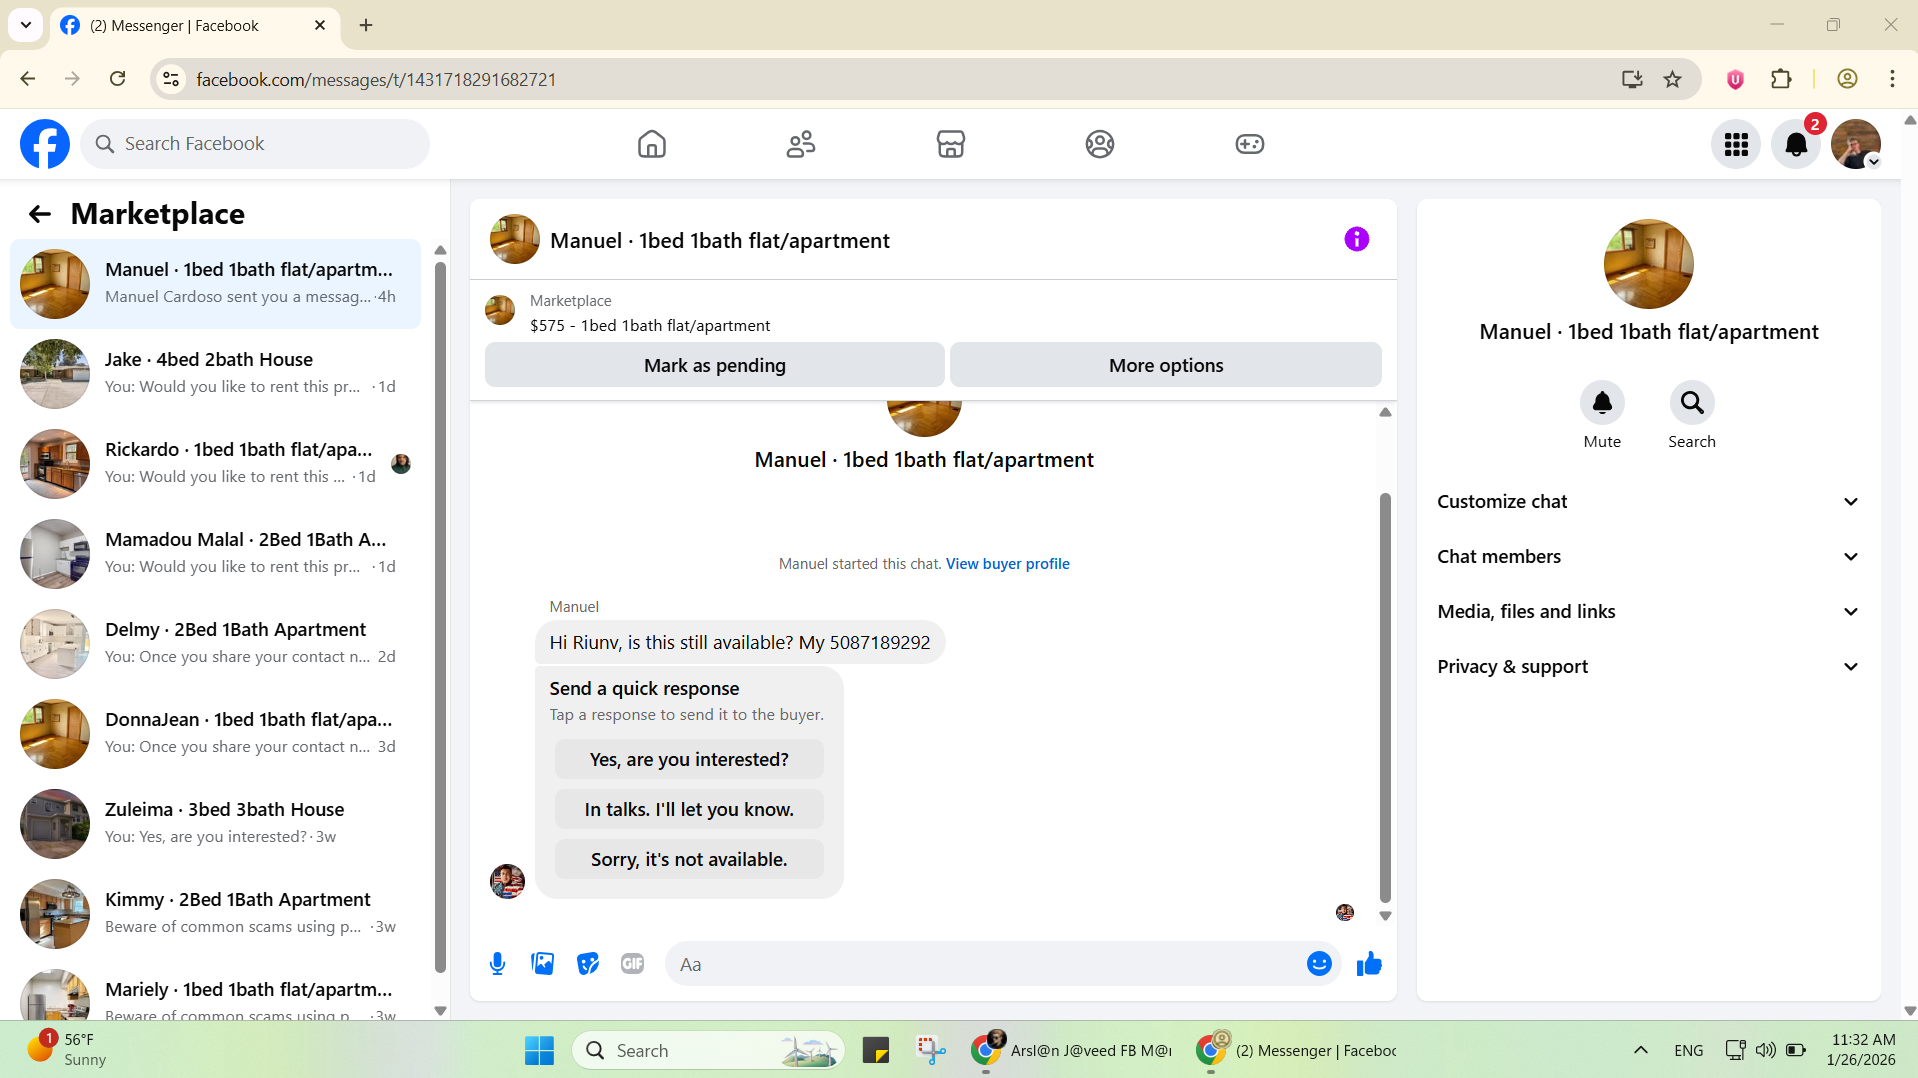Open Zuleima 3bed 3bath House conversation
Screen dimensions: 1918x1078
tap(215, 824)
